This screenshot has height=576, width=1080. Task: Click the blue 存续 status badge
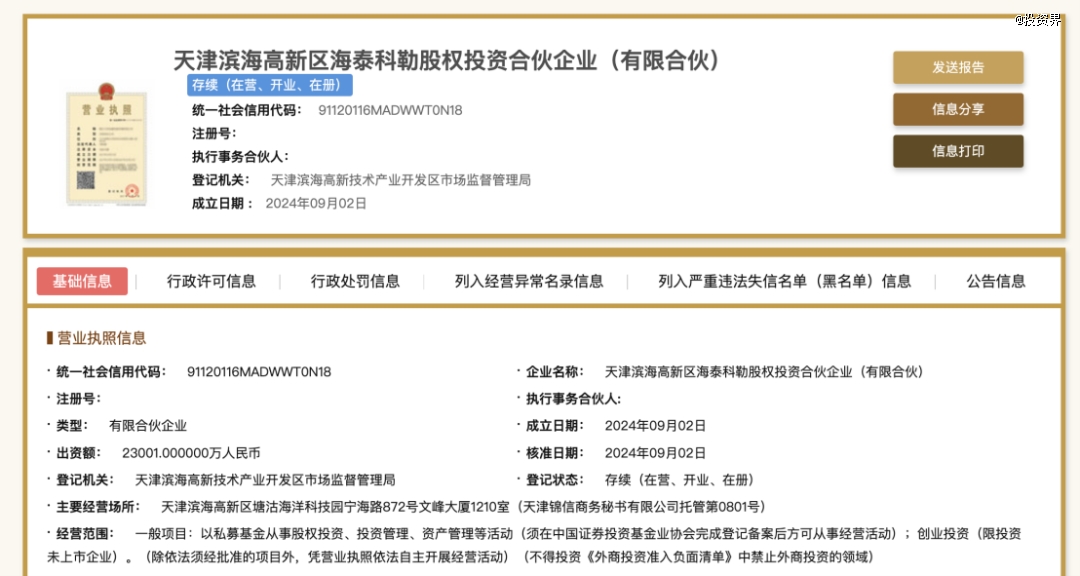coord(269,85)
